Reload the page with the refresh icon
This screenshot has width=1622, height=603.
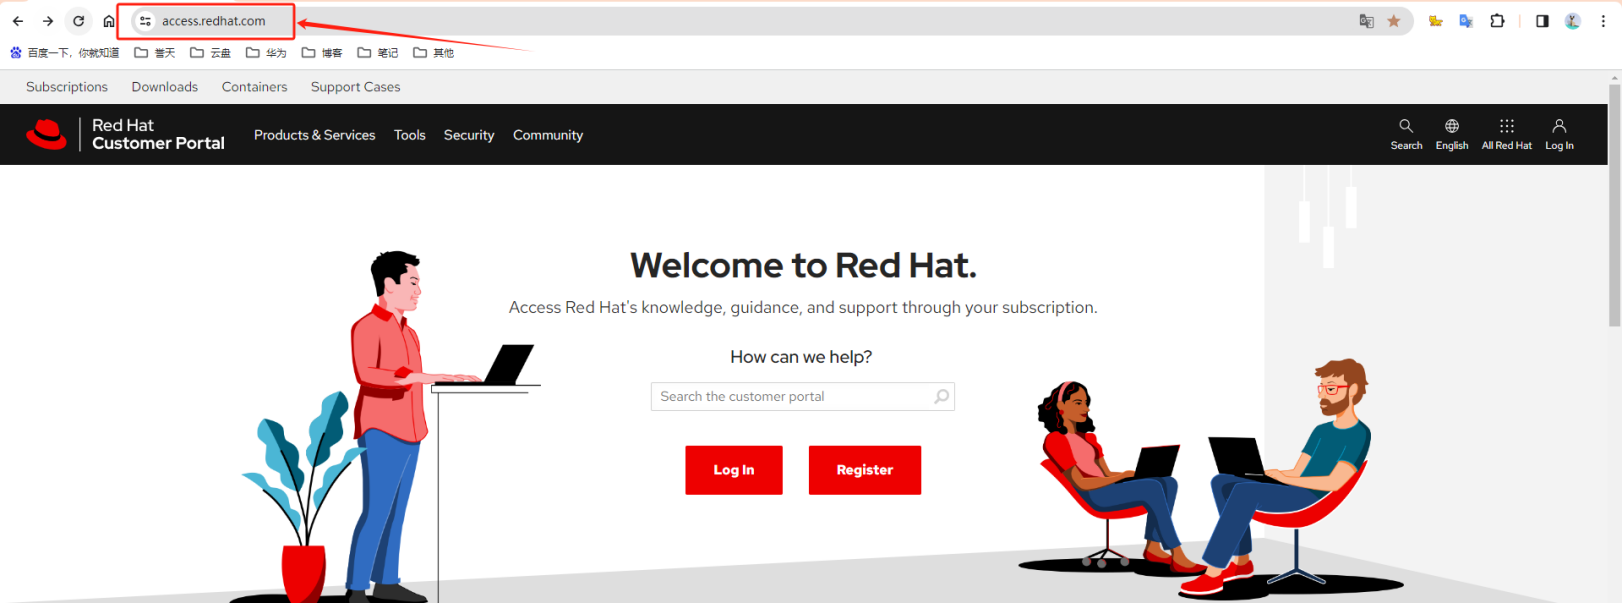[x=78, y=21]
